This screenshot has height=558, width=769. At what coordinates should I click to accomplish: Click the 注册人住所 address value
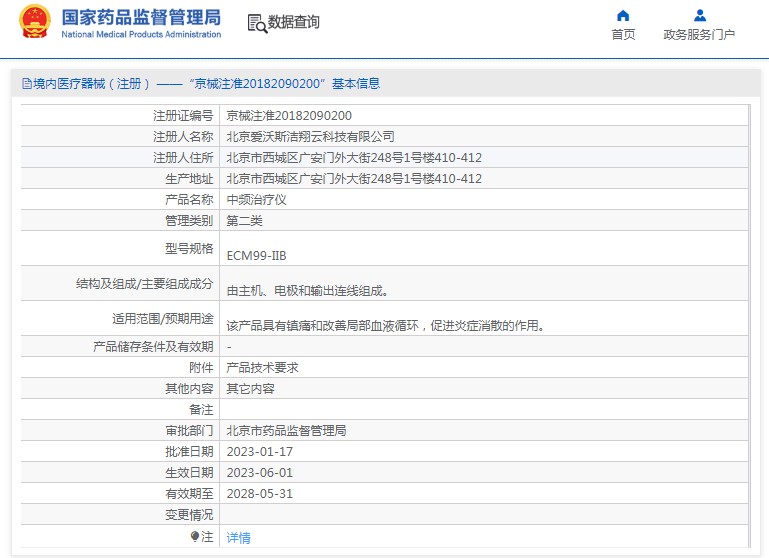click(x=354, y=157)
